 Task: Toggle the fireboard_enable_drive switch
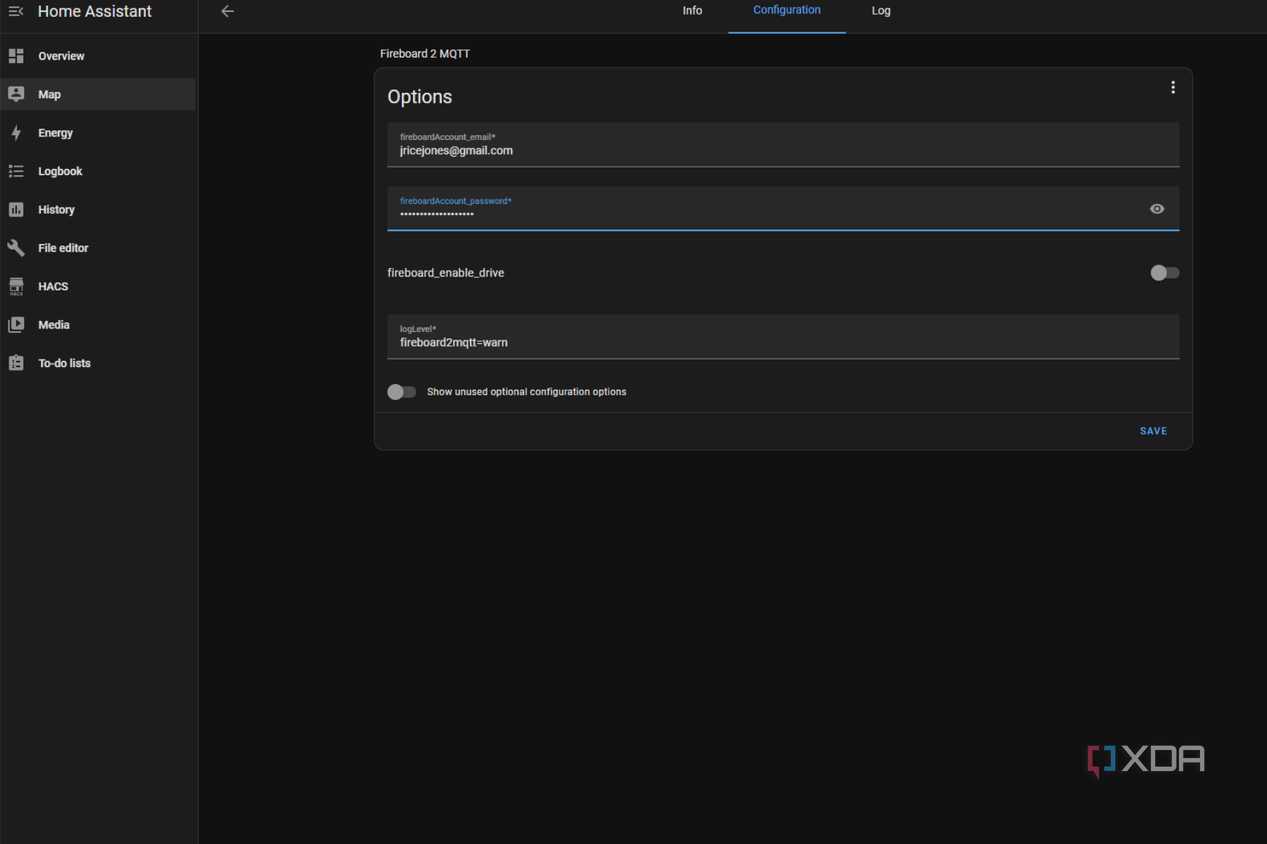point(1164,273)
